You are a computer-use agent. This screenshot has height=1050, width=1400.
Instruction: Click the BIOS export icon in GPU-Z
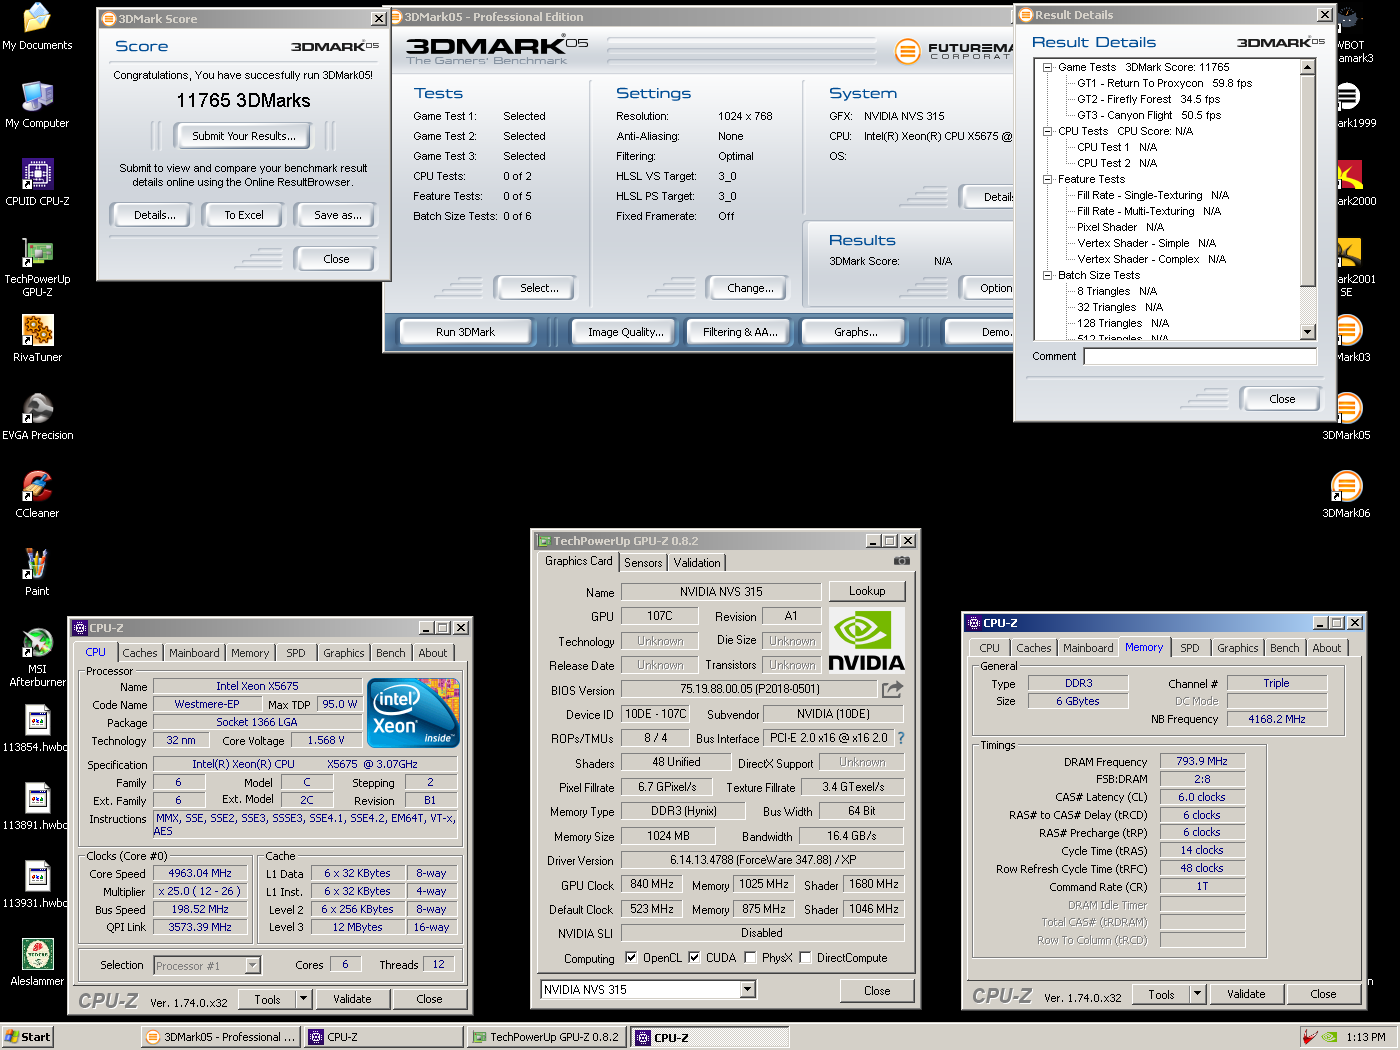click(892, 689)
